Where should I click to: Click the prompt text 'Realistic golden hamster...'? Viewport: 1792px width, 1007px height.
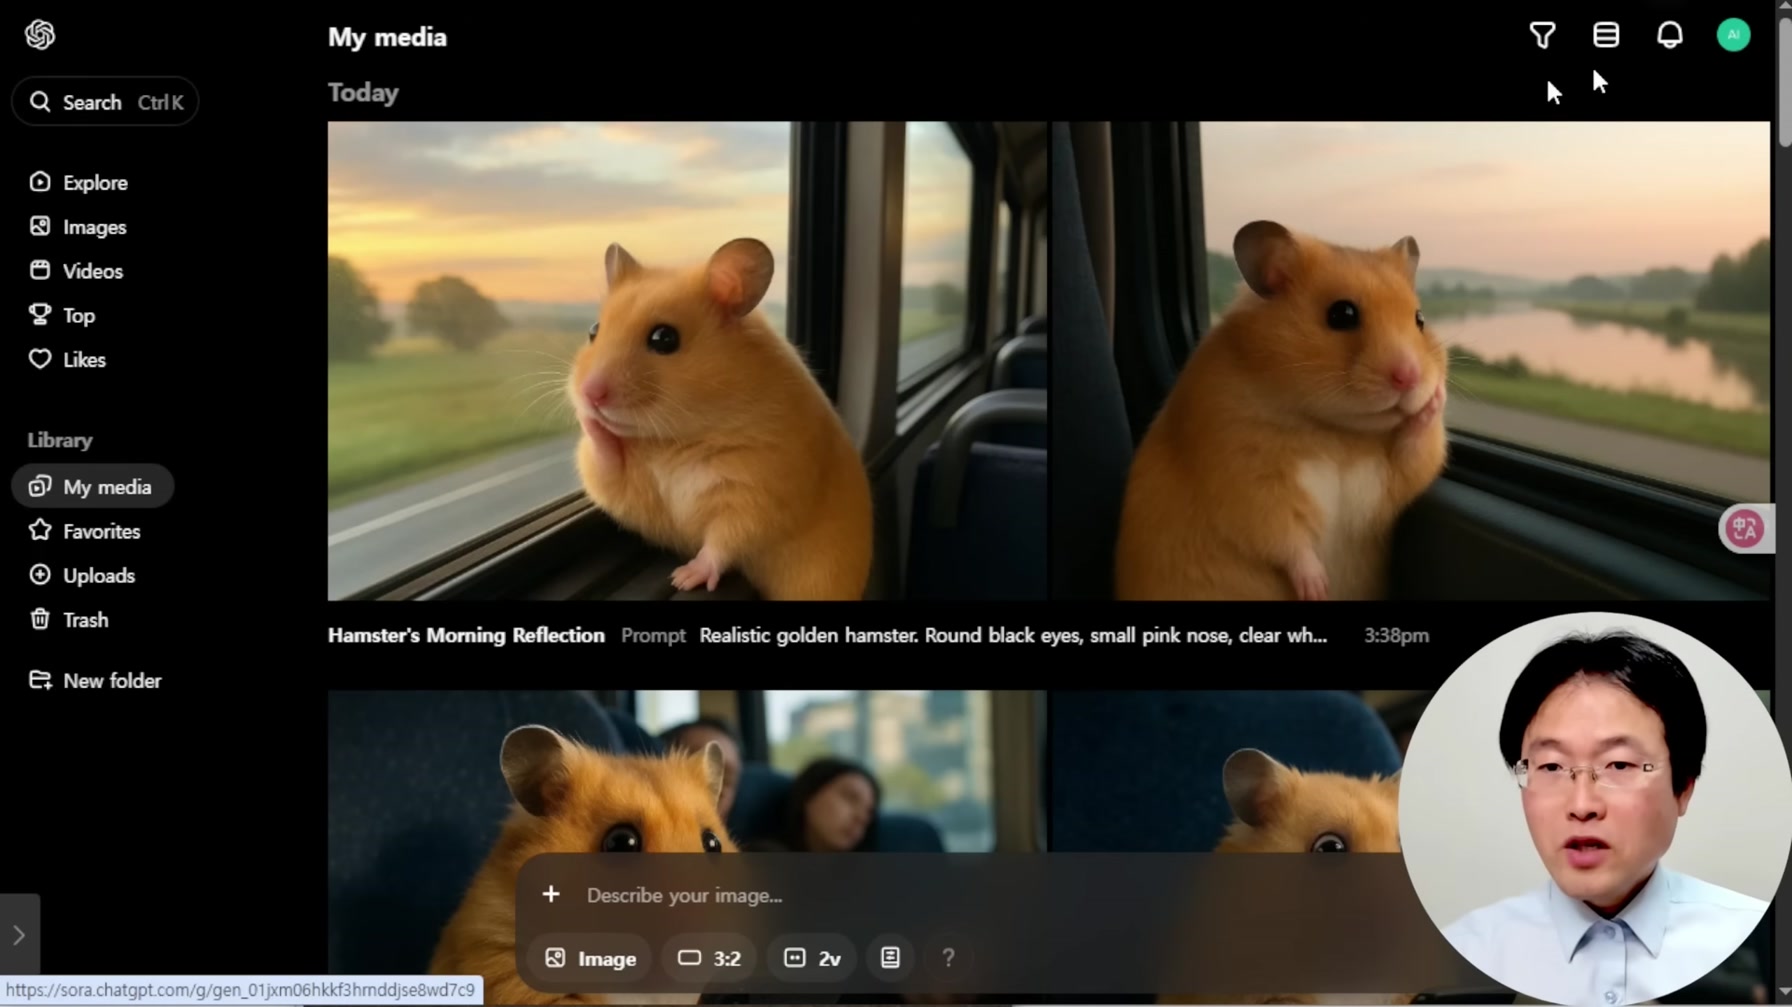pyautogui.click(x=1013, y=635)
